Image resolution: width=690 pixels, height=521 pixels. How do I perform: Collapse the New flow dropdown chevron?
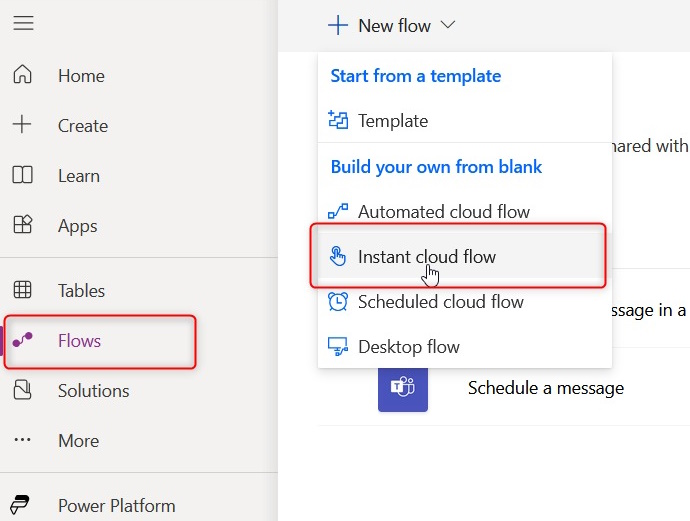(447, 25)
